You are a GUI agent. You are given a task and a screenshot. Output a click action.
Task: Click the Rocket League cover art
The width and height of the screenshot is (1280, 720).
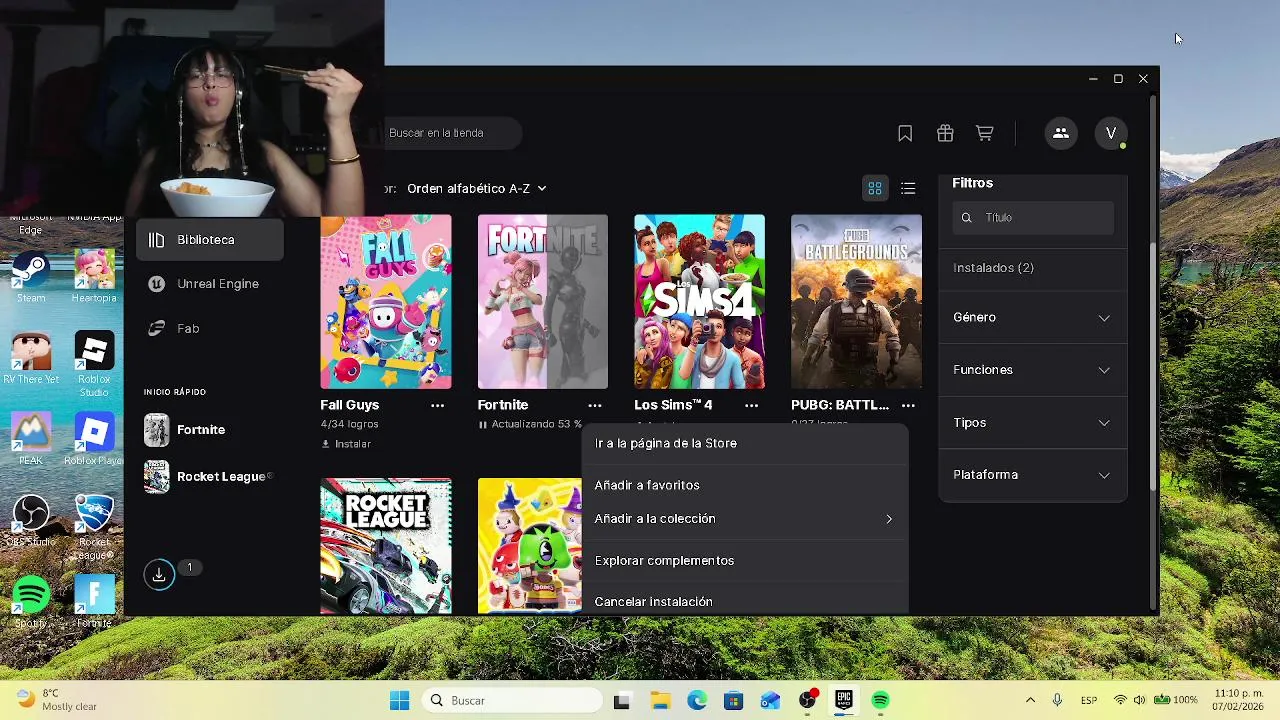tap(386, 546)
